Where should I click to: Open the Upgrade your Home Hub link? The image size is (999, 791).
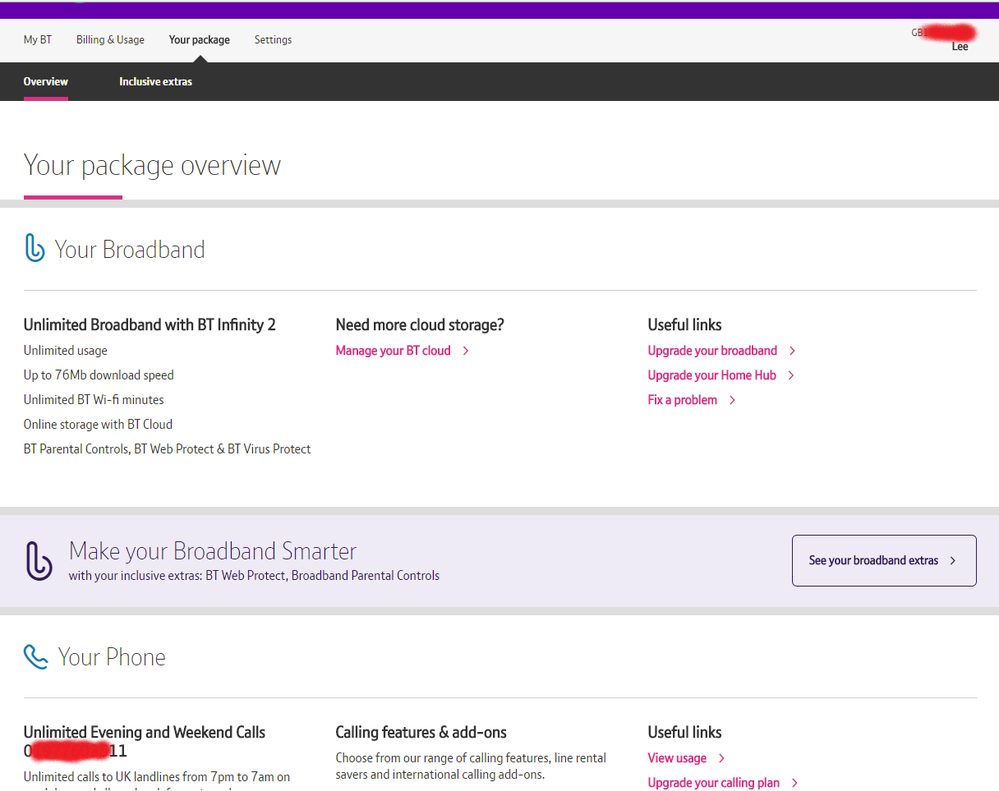point(712,375)
